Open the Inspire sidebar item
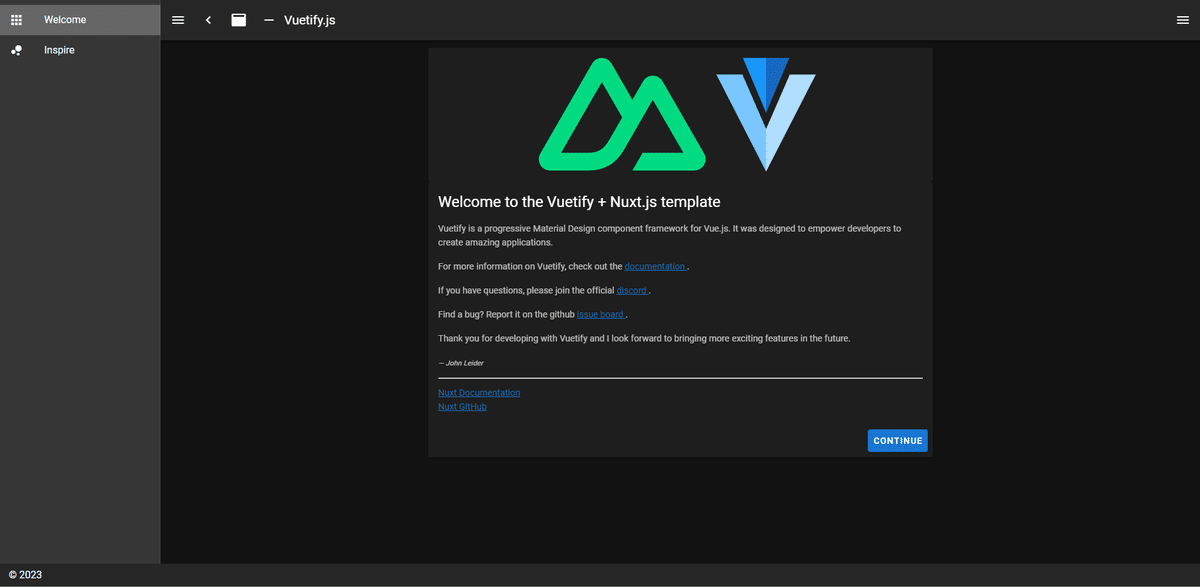Viewport: 1200px width, 587px height. click(x=80, y=50)
